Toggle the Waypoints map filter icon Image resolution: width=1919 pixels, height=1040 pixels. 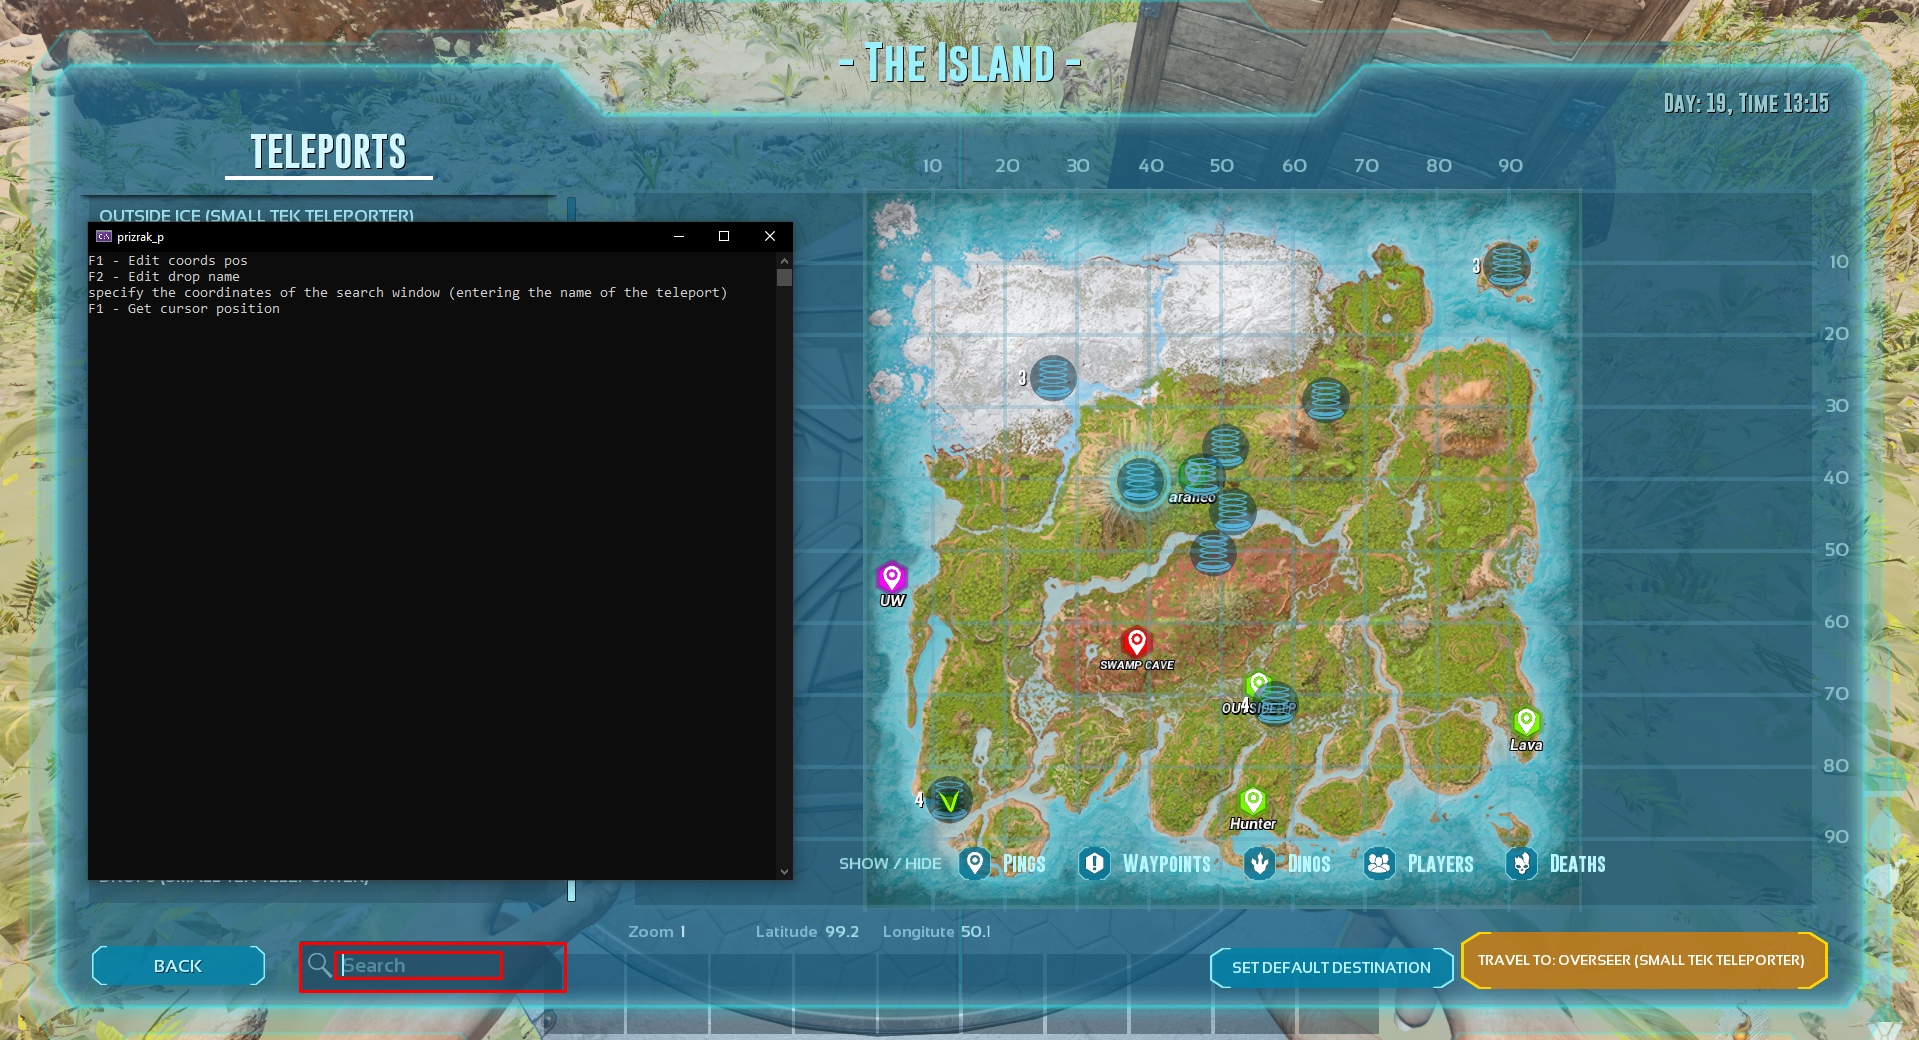[1095, 863]
